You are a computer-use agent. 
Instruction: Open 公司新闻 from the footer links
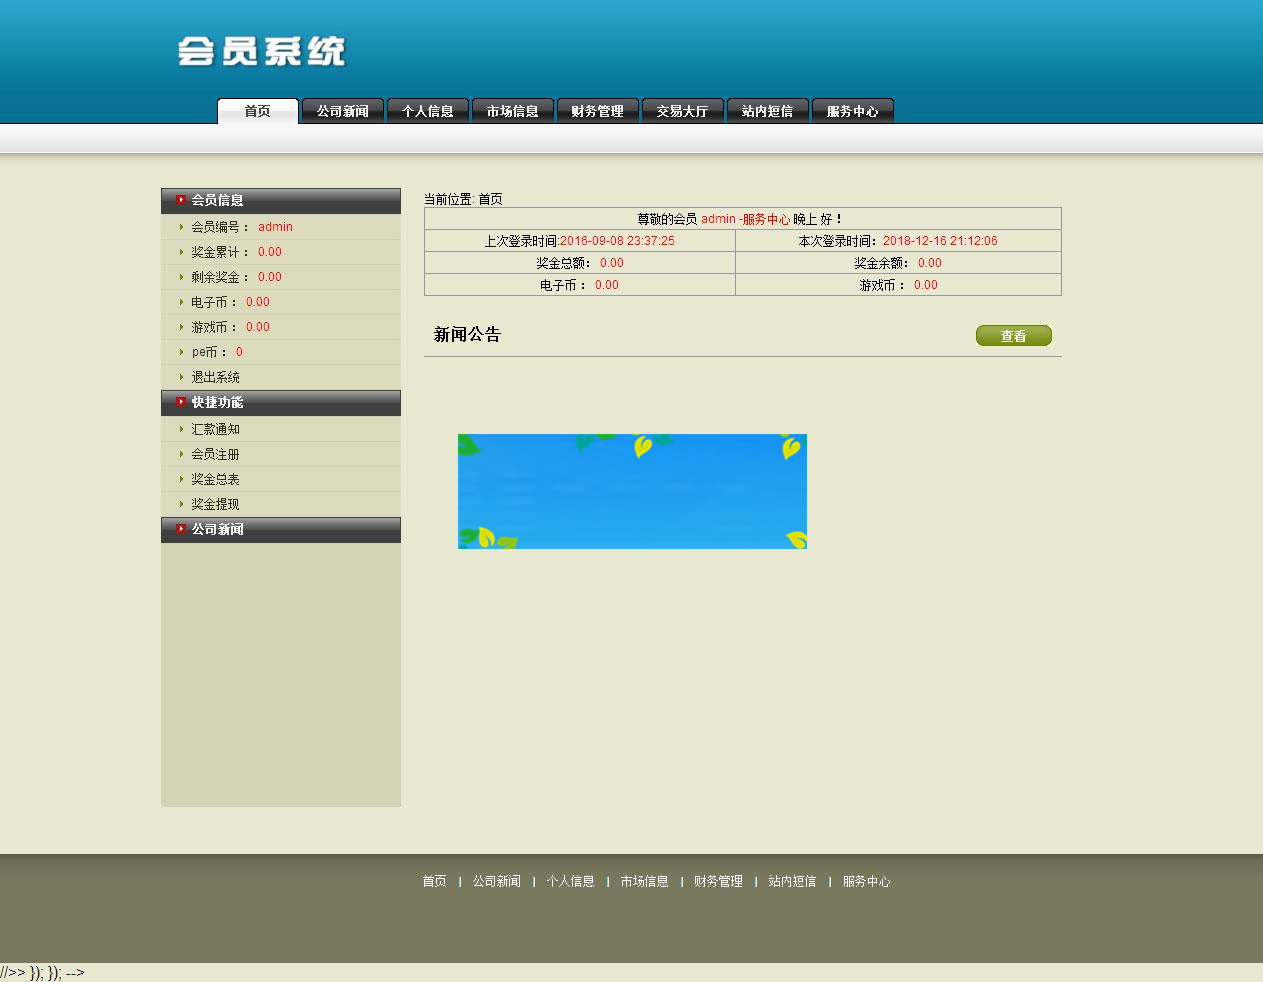point(497,881)
